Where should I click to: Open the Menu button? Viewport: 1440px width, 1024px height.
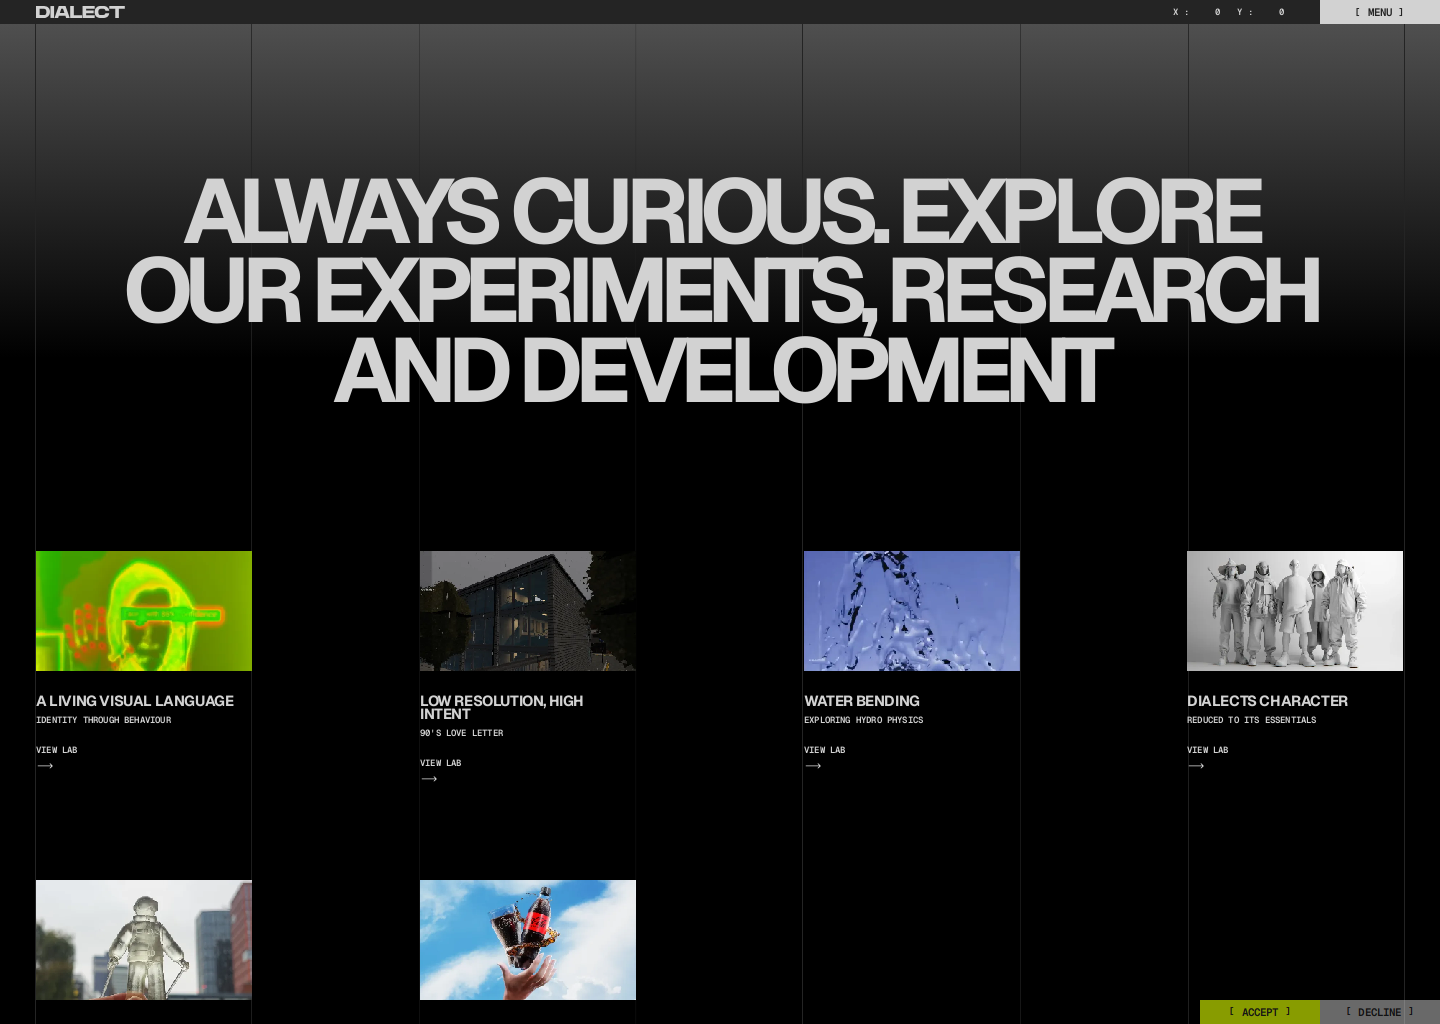1379,12
